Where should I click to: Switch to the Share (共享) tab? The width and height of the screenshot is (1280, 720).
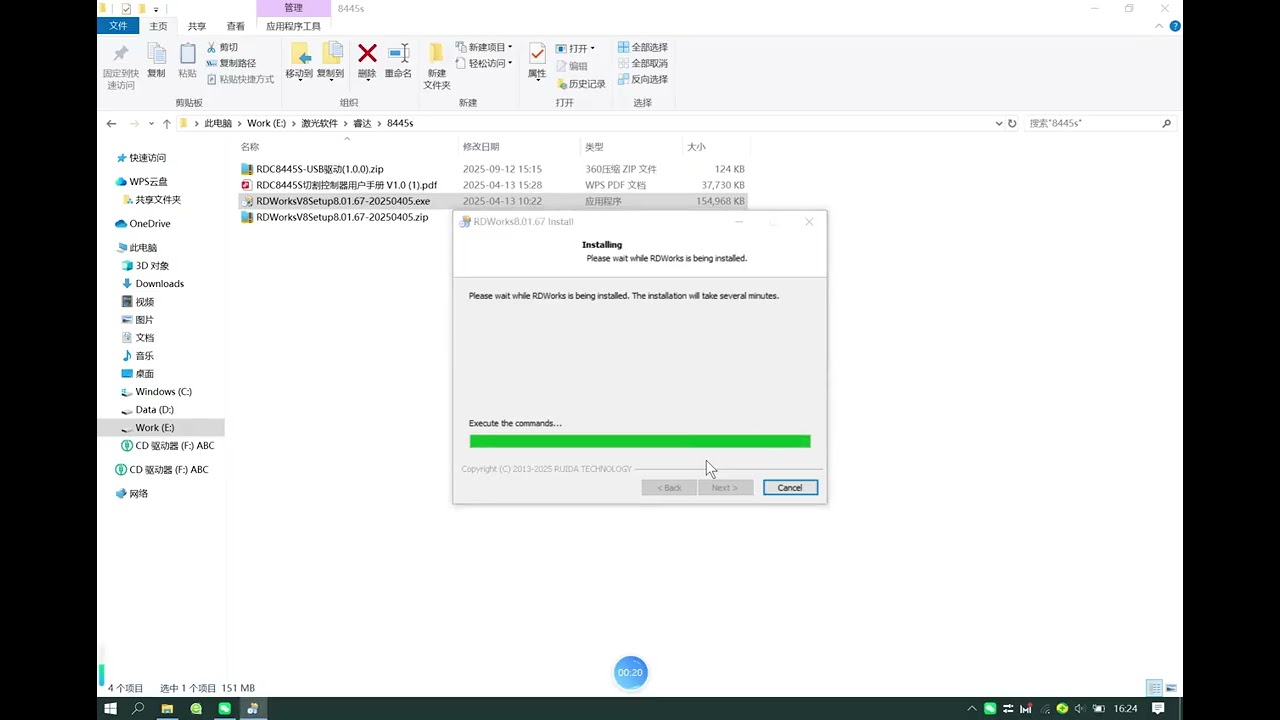point(197,26)
